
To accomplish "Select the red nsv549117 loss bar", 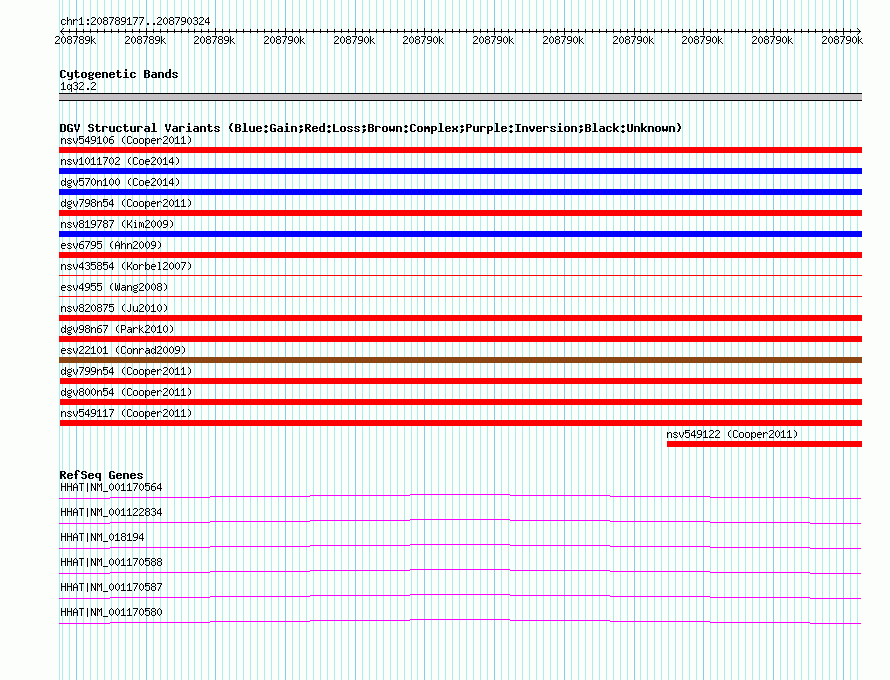I will pos(460,423).
